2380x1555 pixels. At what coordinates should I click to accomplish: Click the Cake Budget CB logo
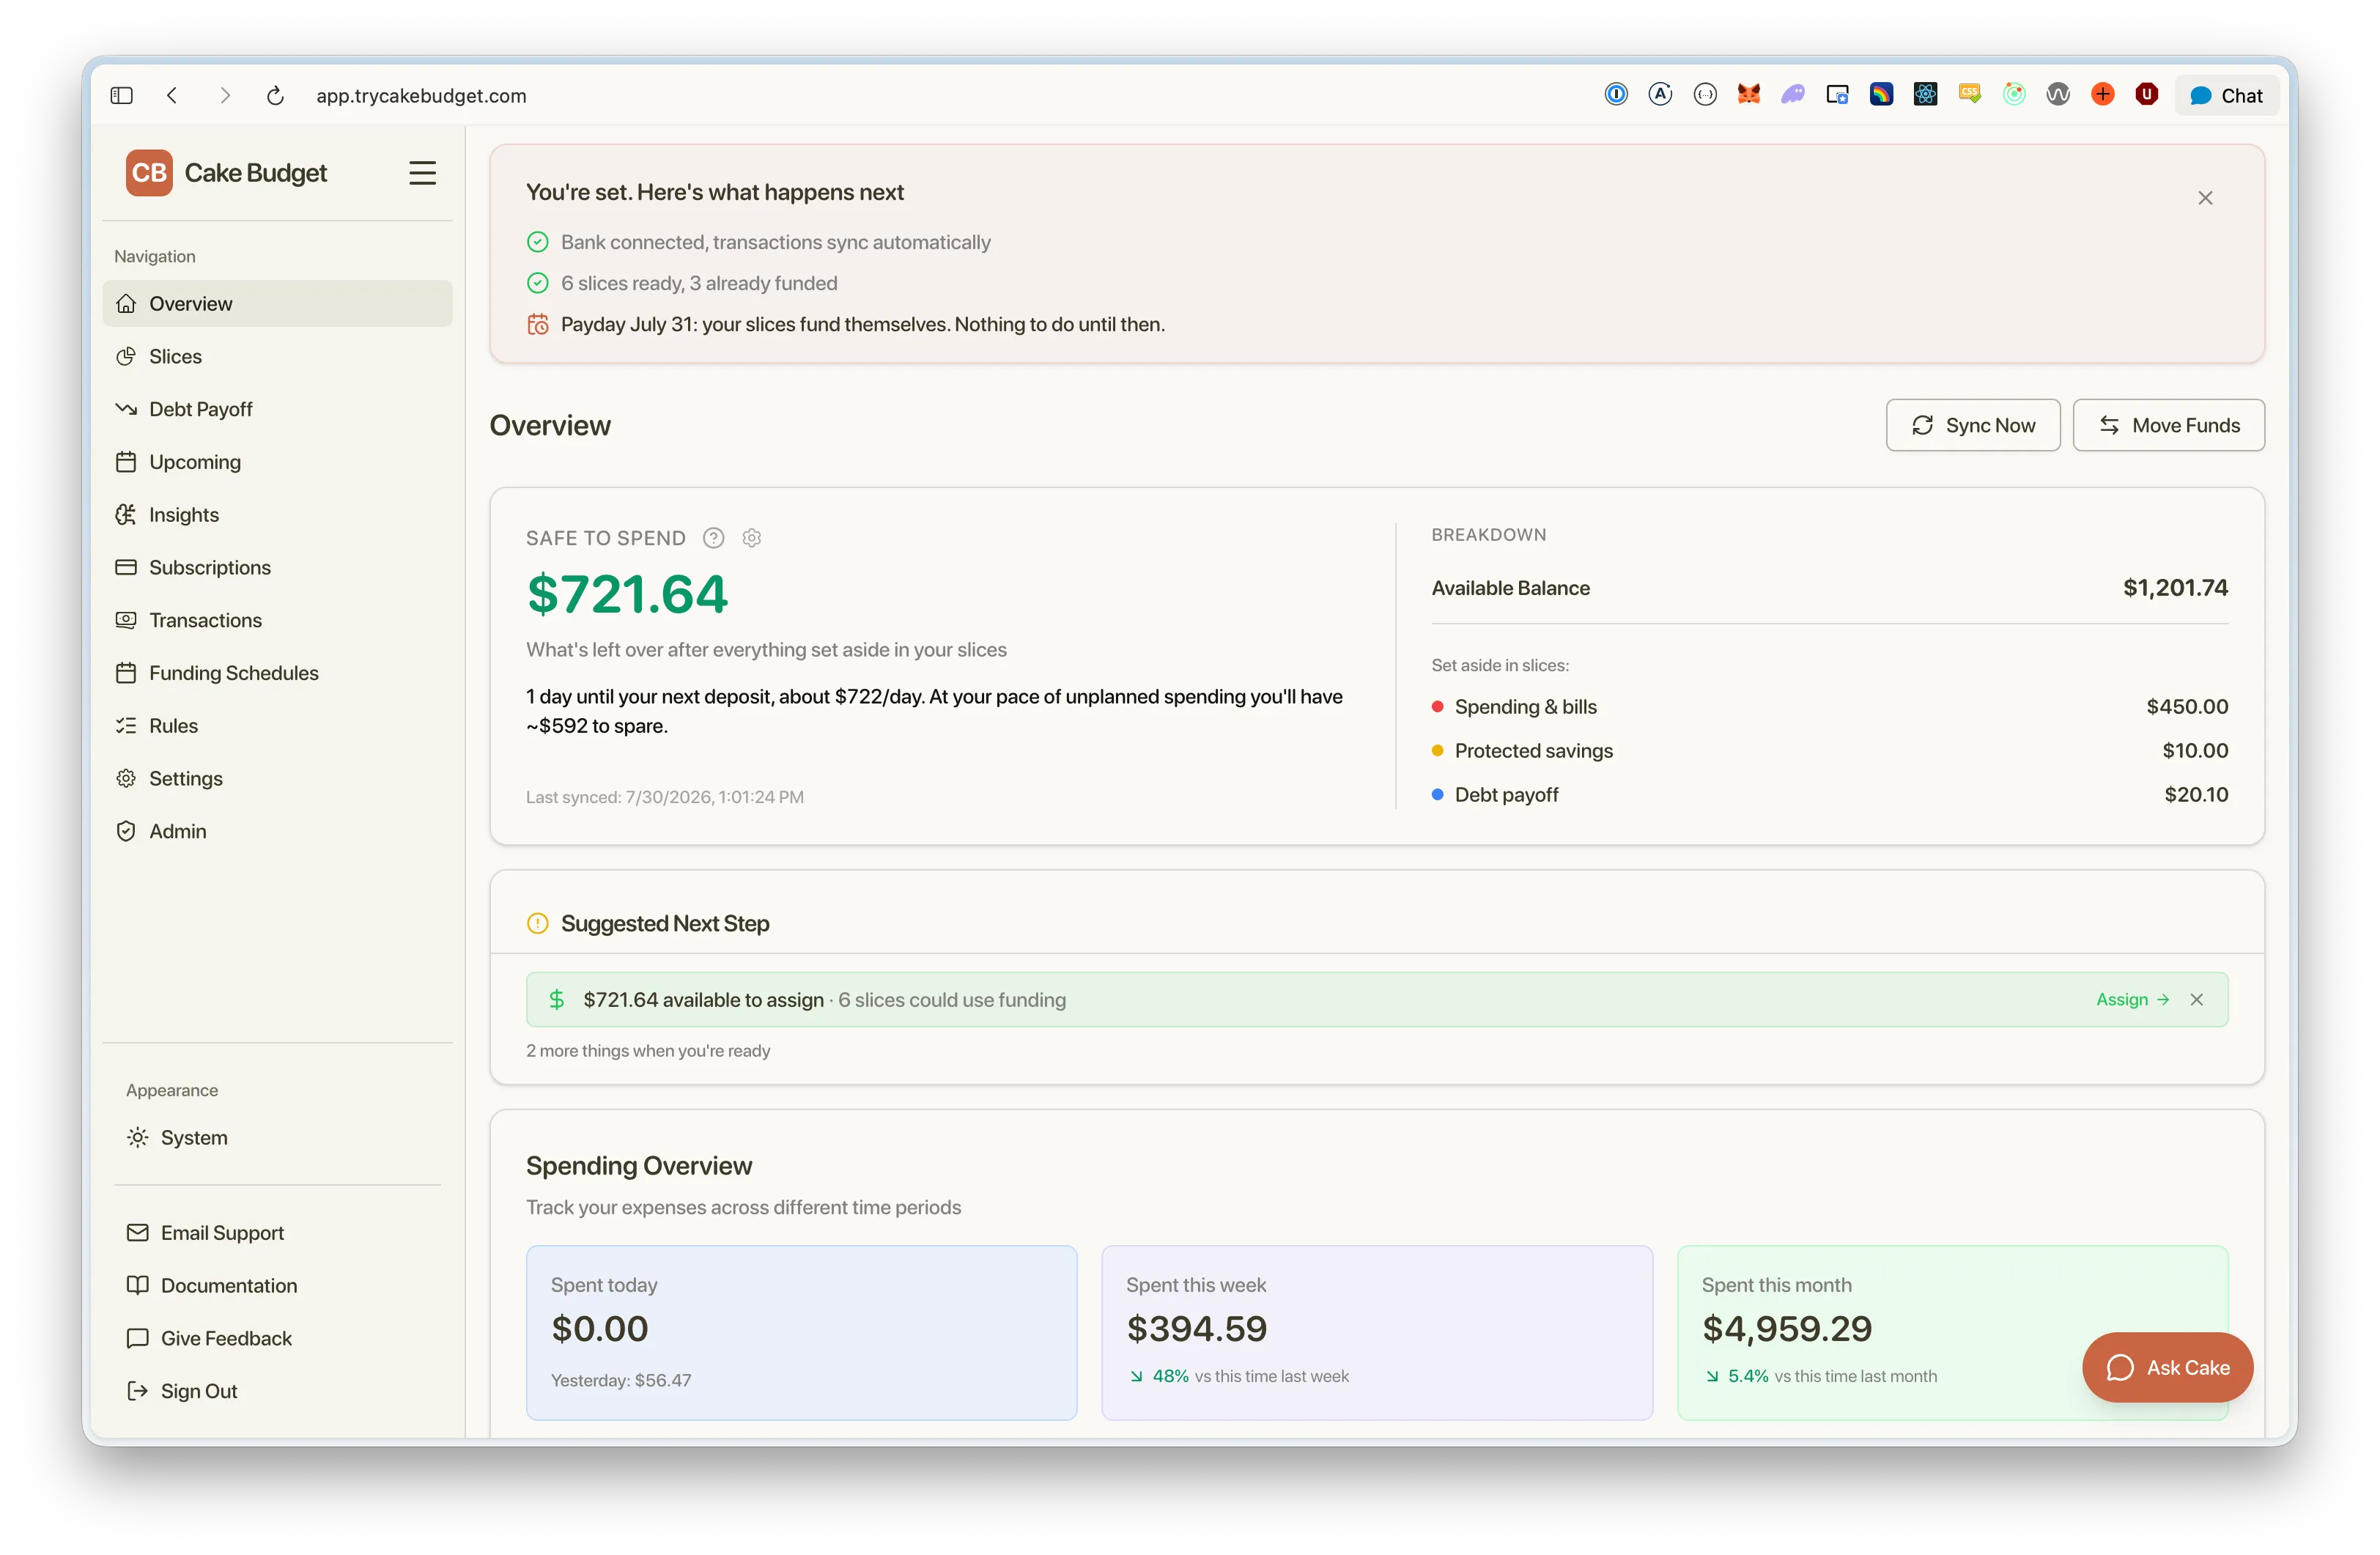click(x=149, y=173)
